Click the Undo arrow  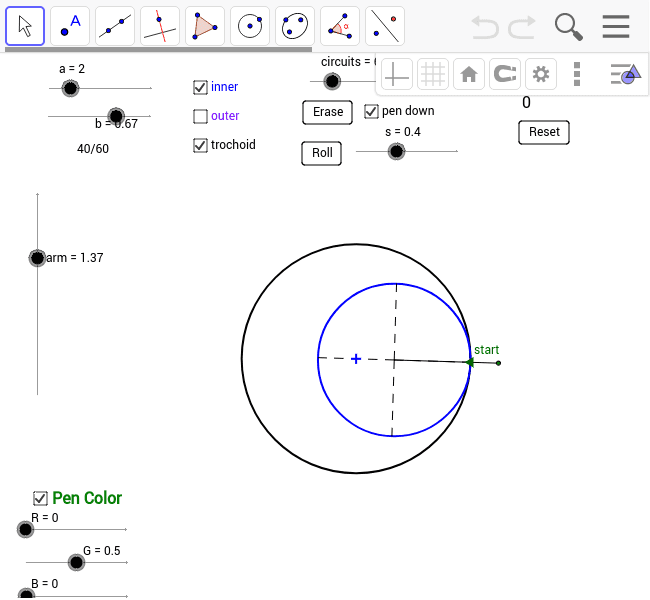(x=485, y=27)
